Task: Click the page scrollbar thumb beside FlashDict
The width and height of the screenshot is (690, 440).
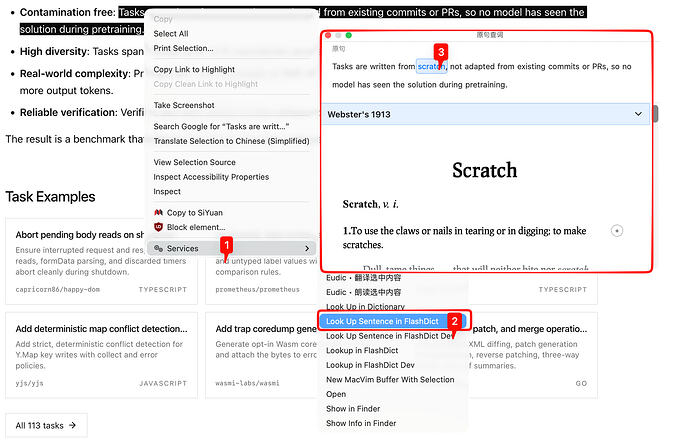Action: [656, 114]
